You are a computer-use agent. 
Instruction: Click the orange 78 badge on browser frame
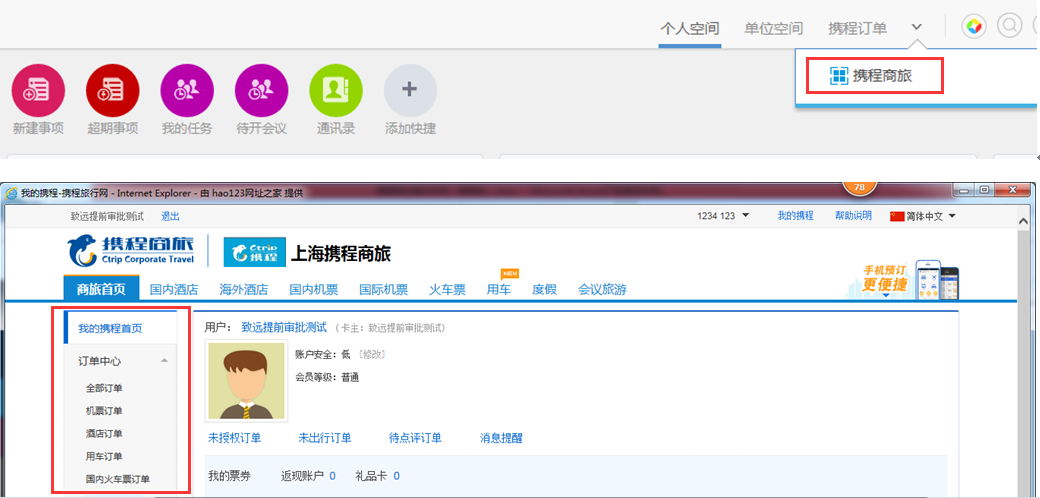[860, 188]
